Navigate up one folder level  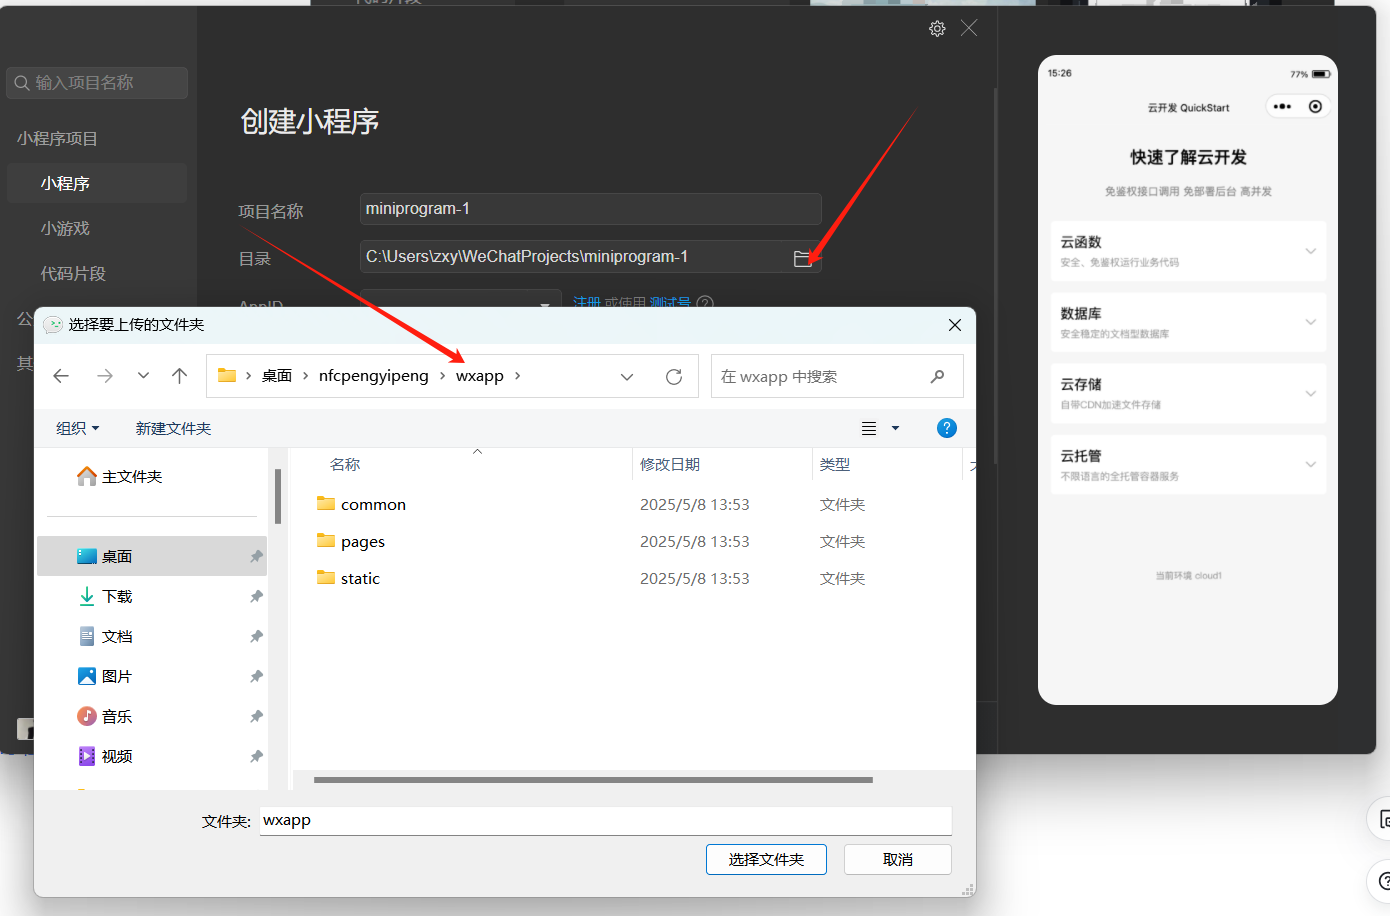pos(179,376)
